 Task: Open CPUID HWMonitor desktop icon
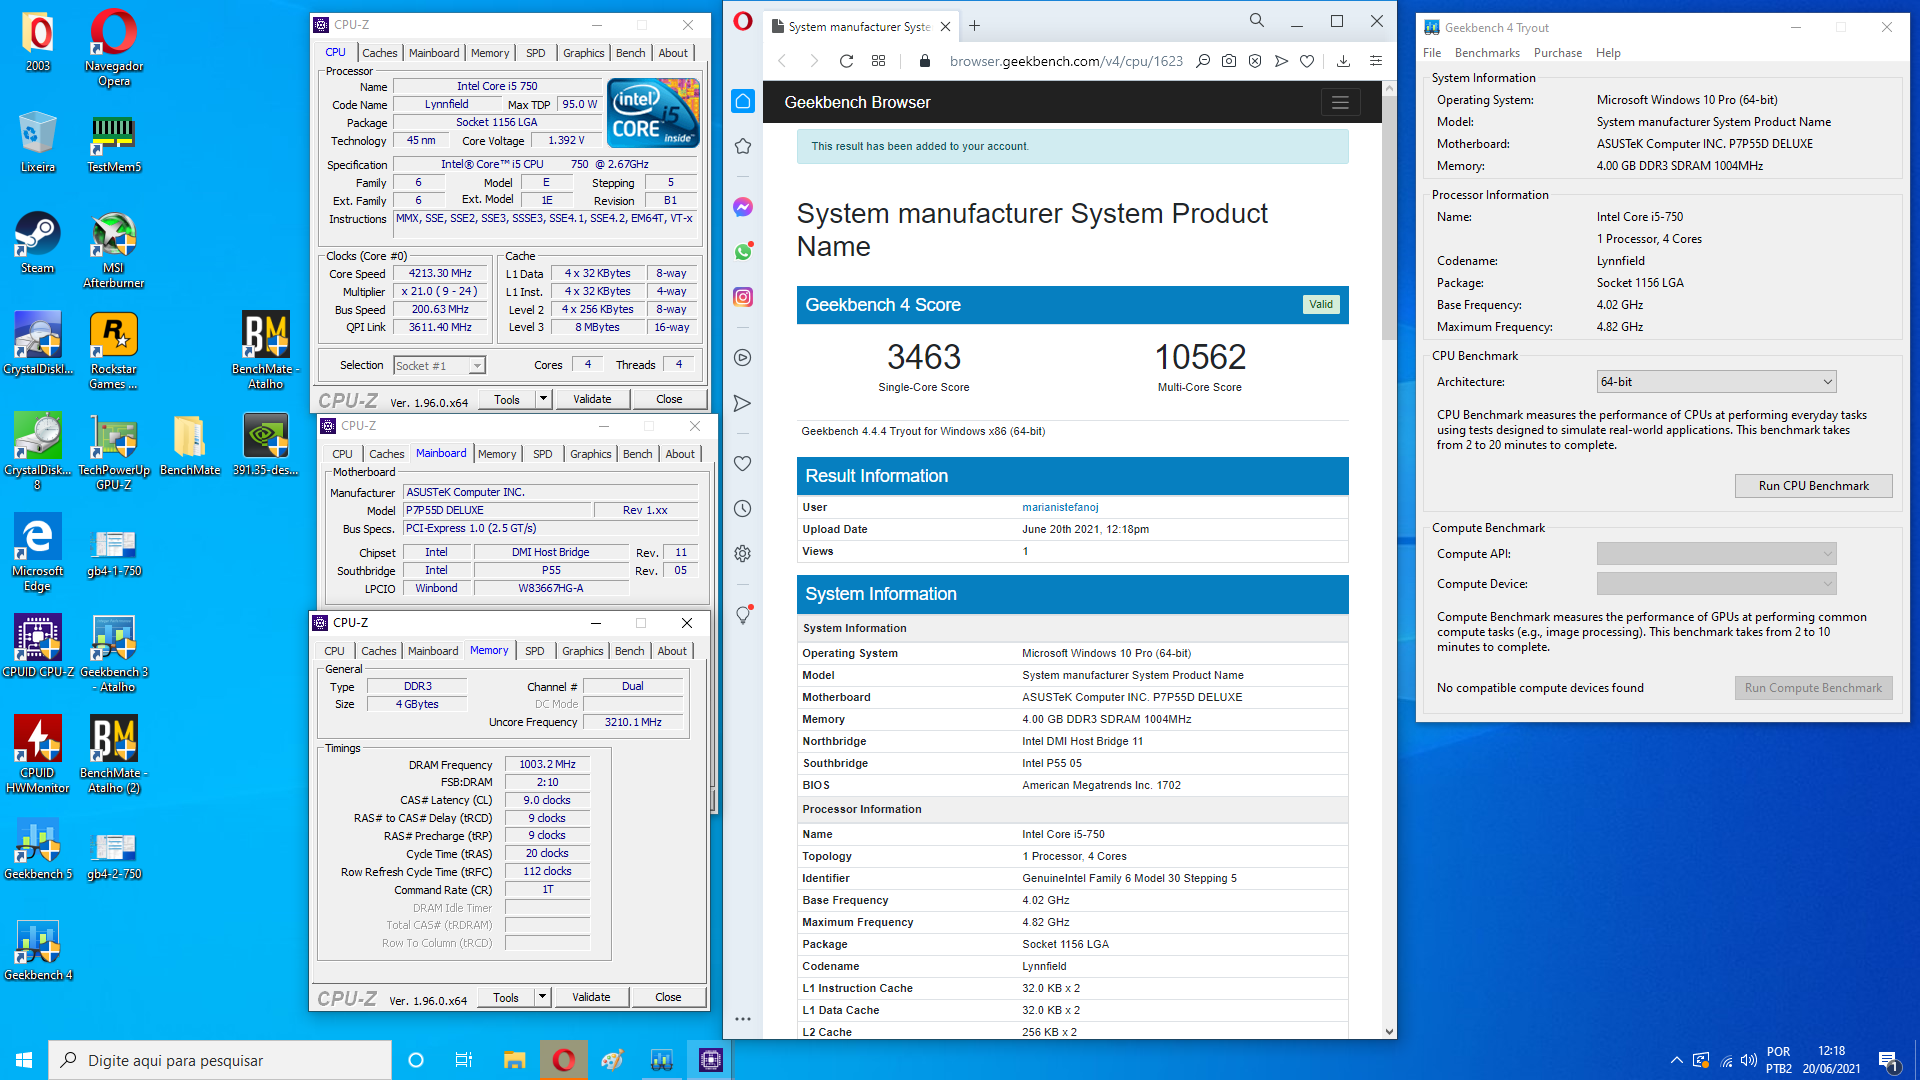37,755
